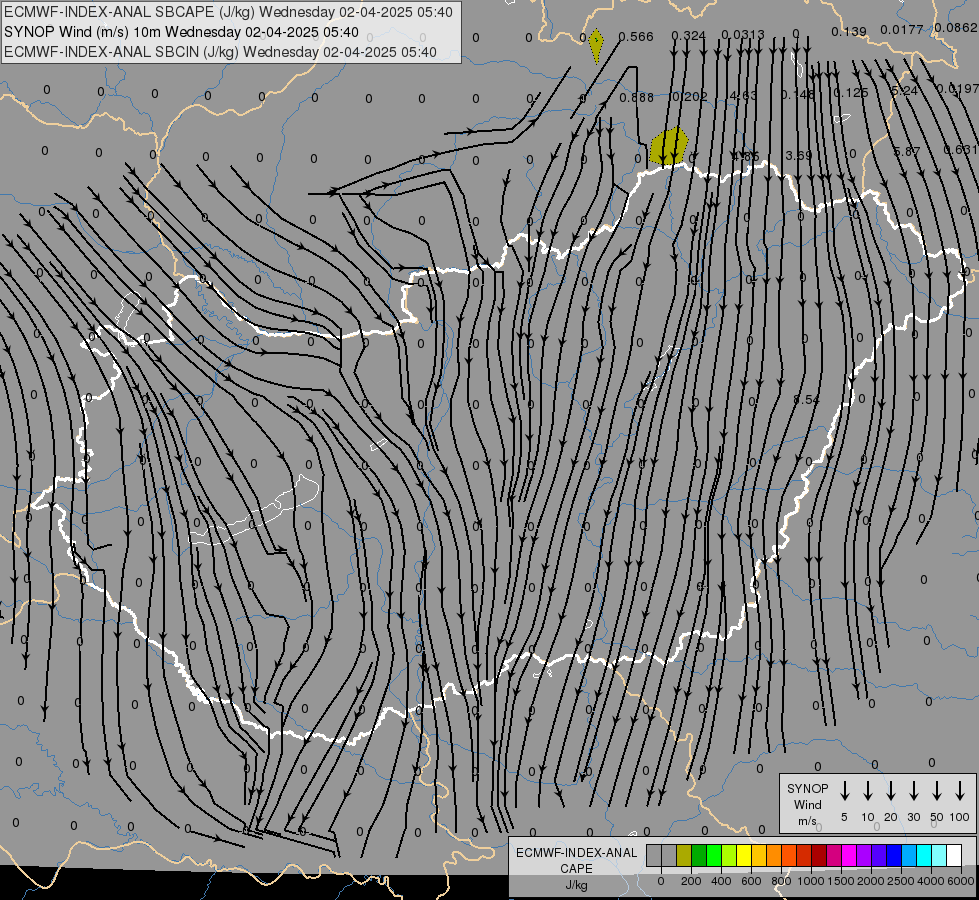
Task: Pick the dark red legend swatch near 1000
Action: [x=819, y=856]
